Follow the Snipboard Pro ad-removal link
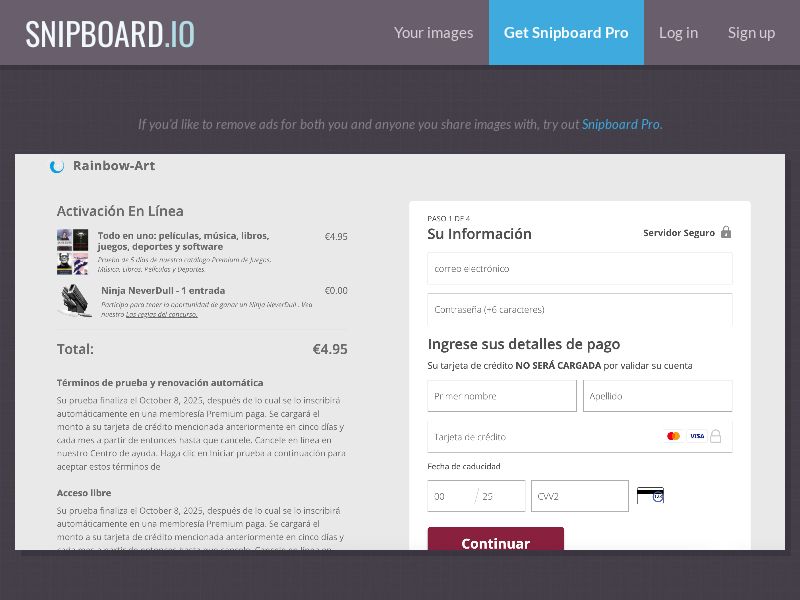The width and height of the screenshot is (800, 600). (x=620, y=125)
